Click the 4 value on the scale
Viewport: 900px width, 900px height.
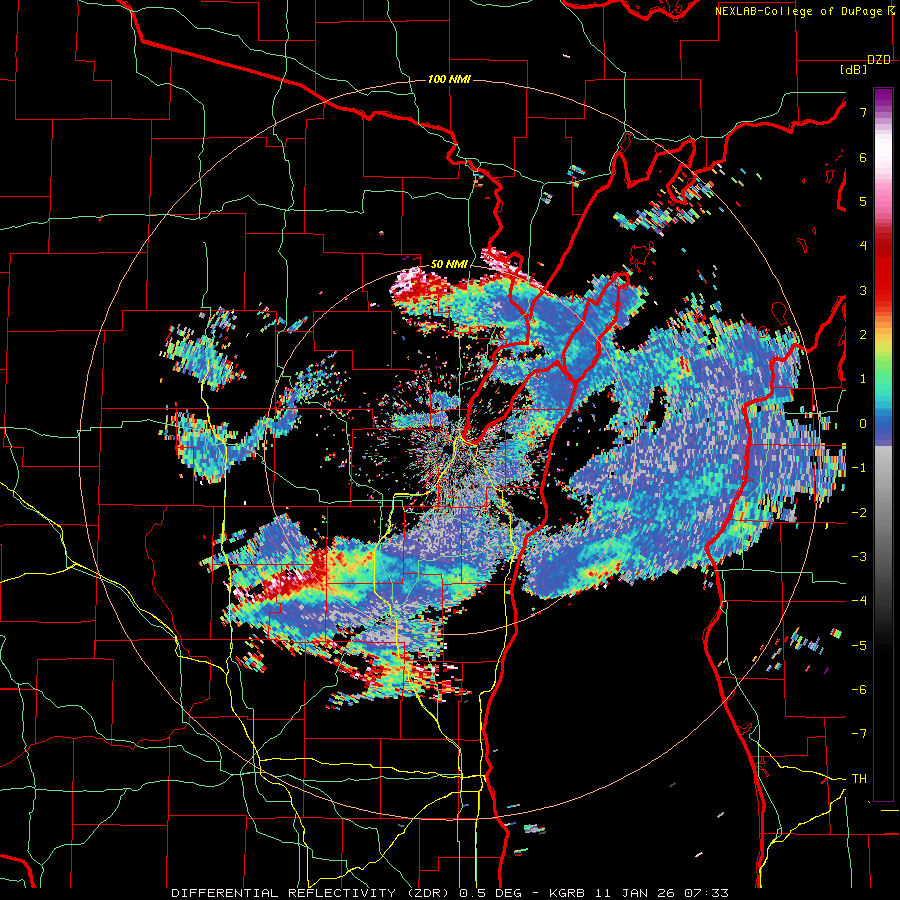click(x=863, y=246)
